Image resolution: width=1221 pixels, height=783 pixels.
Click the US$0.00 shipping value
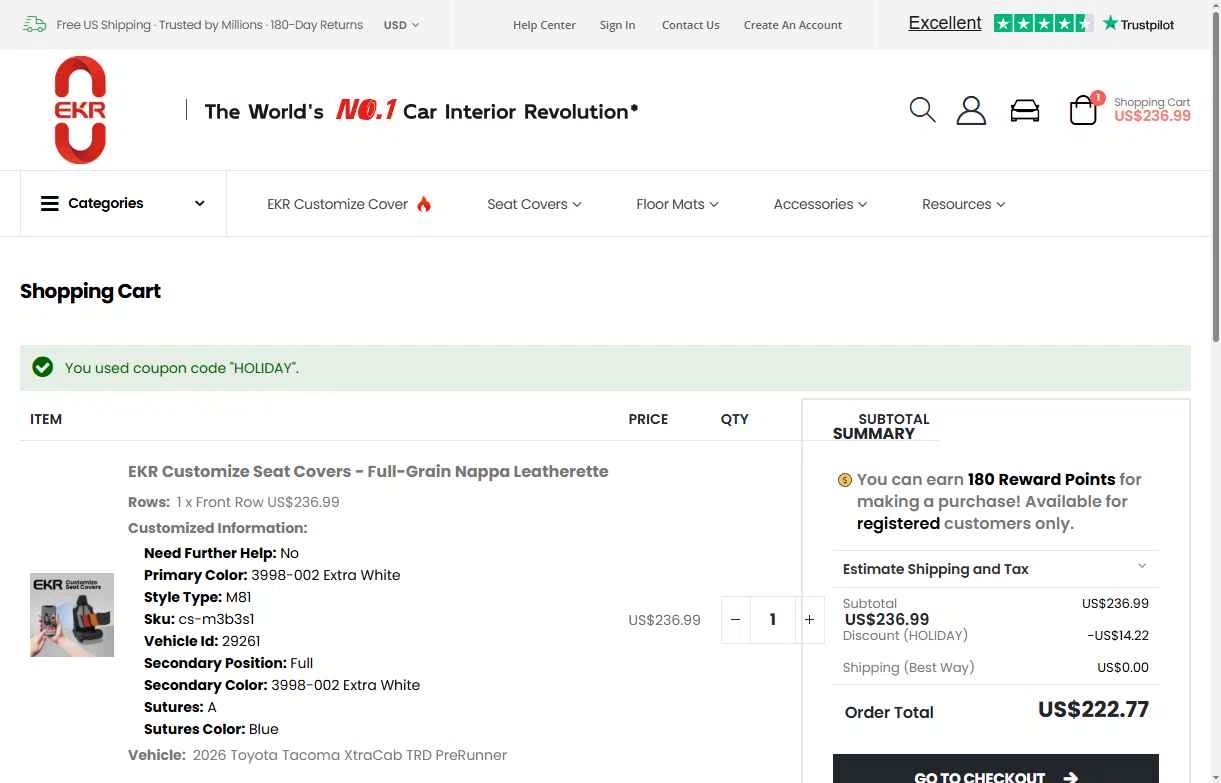click(1123, 667)
